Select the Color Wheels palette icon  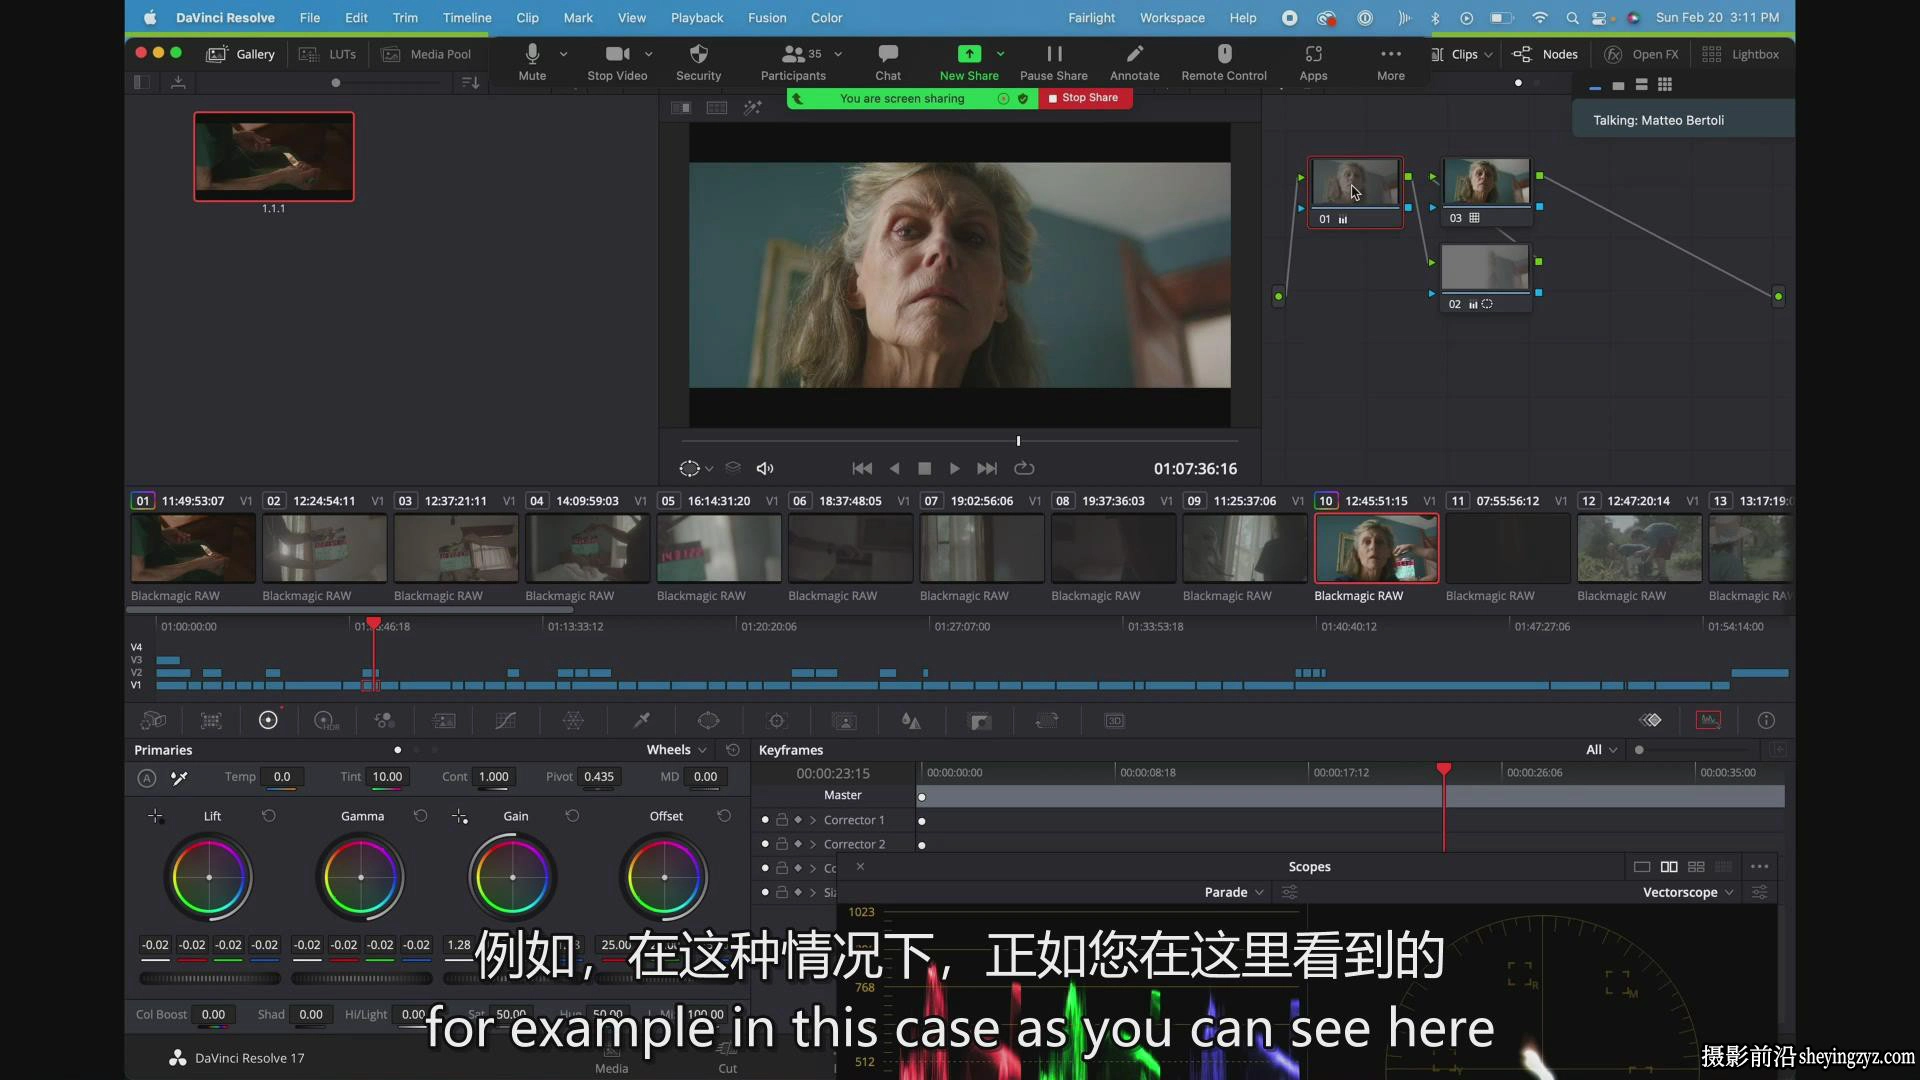(268, 720)
